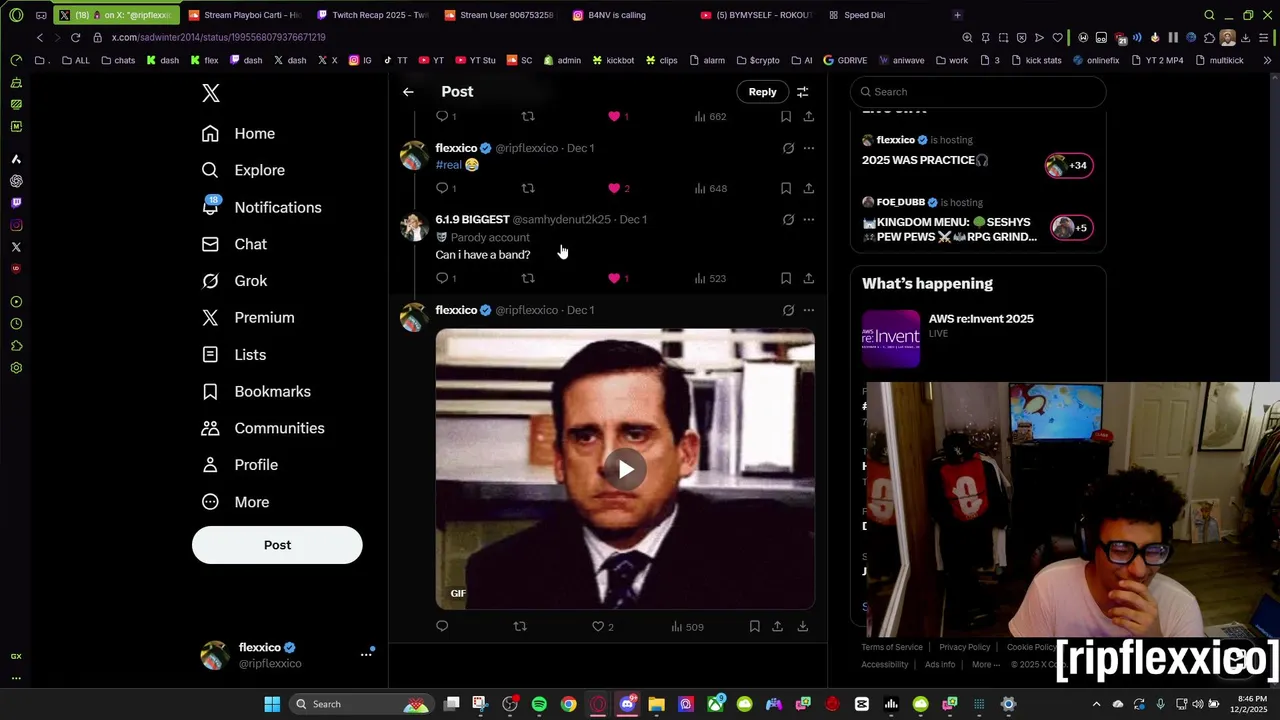Open the more menu on the #real post
1280x720 pixels.
click(x=809, y=148)
